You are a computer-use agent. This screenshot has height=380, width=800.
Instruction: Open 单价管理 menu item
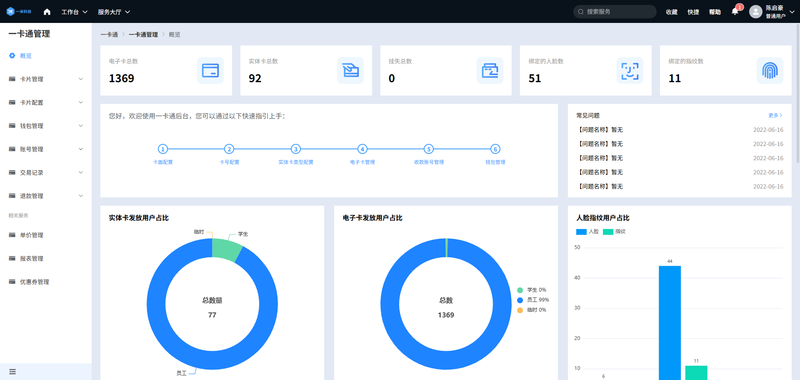coord(46,235)
